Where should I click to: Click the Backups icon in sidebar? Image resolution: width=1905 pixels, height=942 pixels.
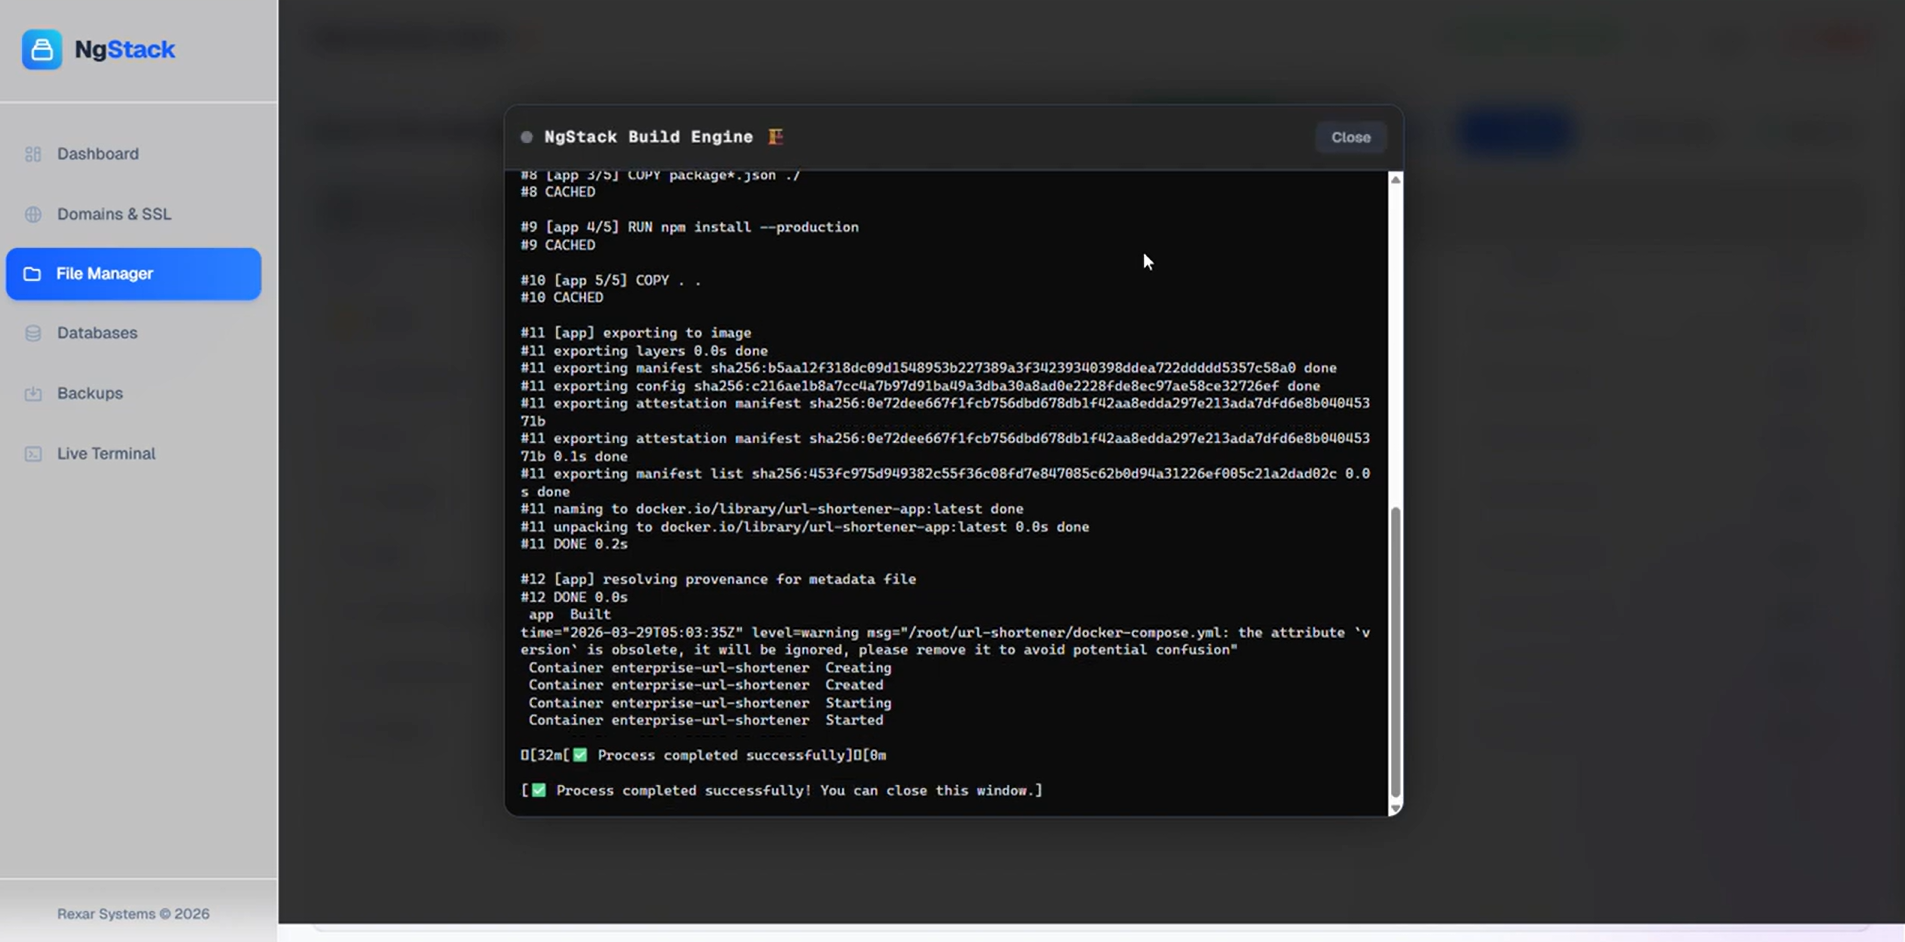[33, 394]
